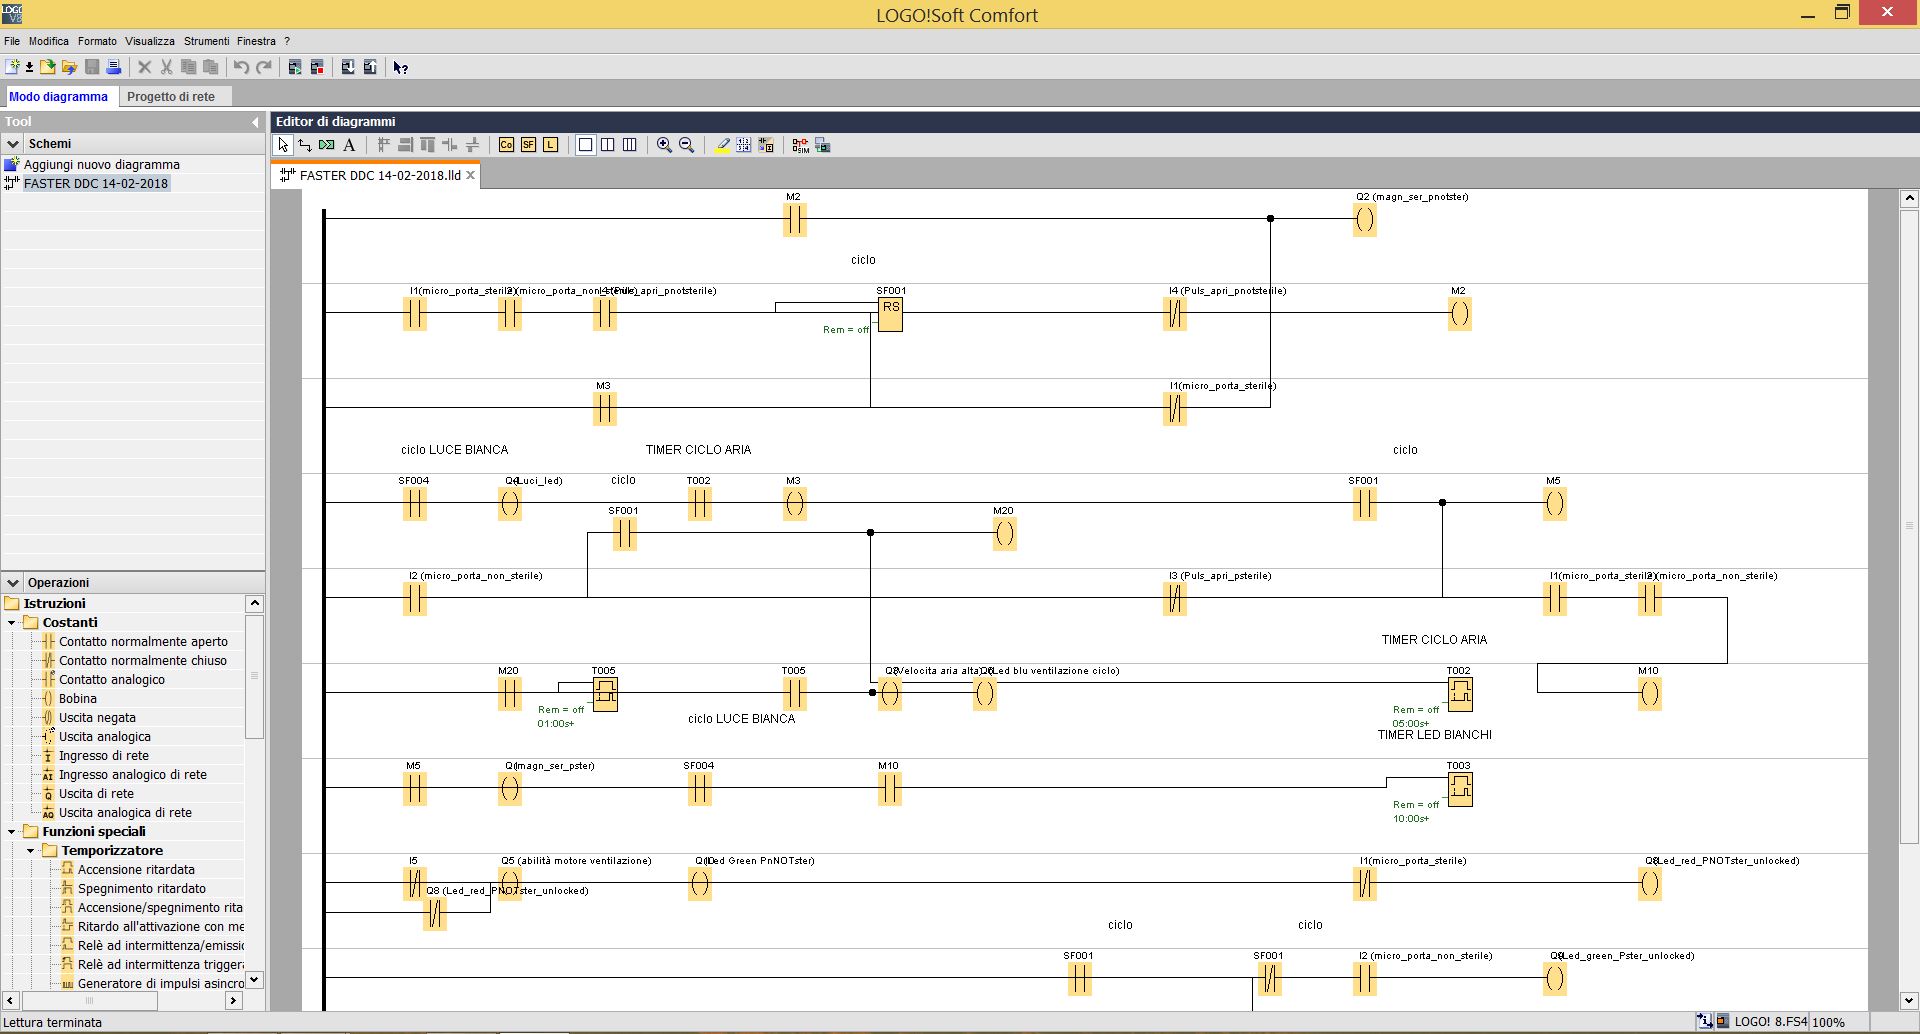Viewport: 1920px width, 1034px height.
Task: Click Aggiungi nuovo diagramma
Action: (x=101, y=164)
